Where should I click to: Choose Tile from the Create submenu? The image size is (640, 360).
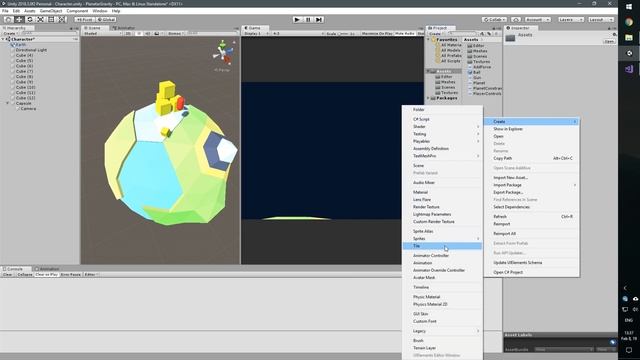point(442,246)
